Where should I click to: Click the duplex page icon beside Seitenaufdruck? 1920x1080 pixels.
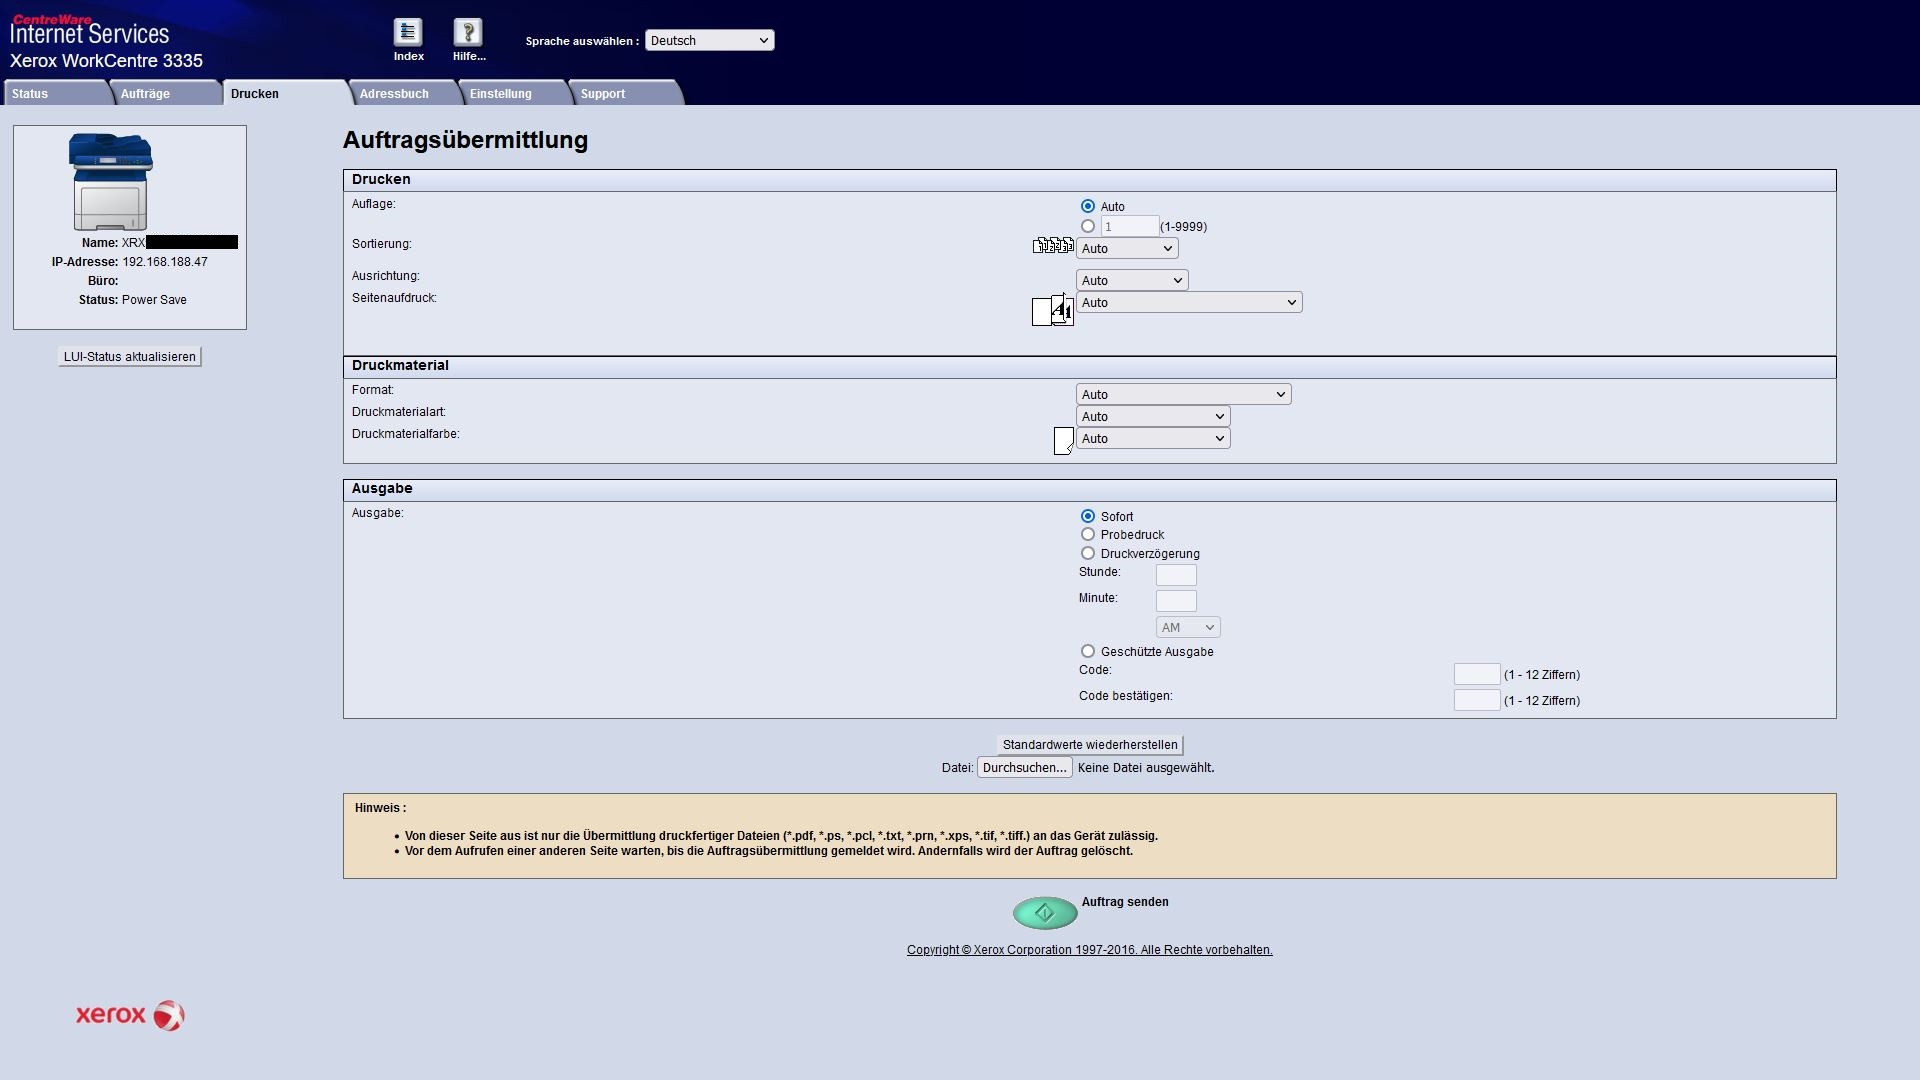pyautogui.click(x=1052, y=311)
